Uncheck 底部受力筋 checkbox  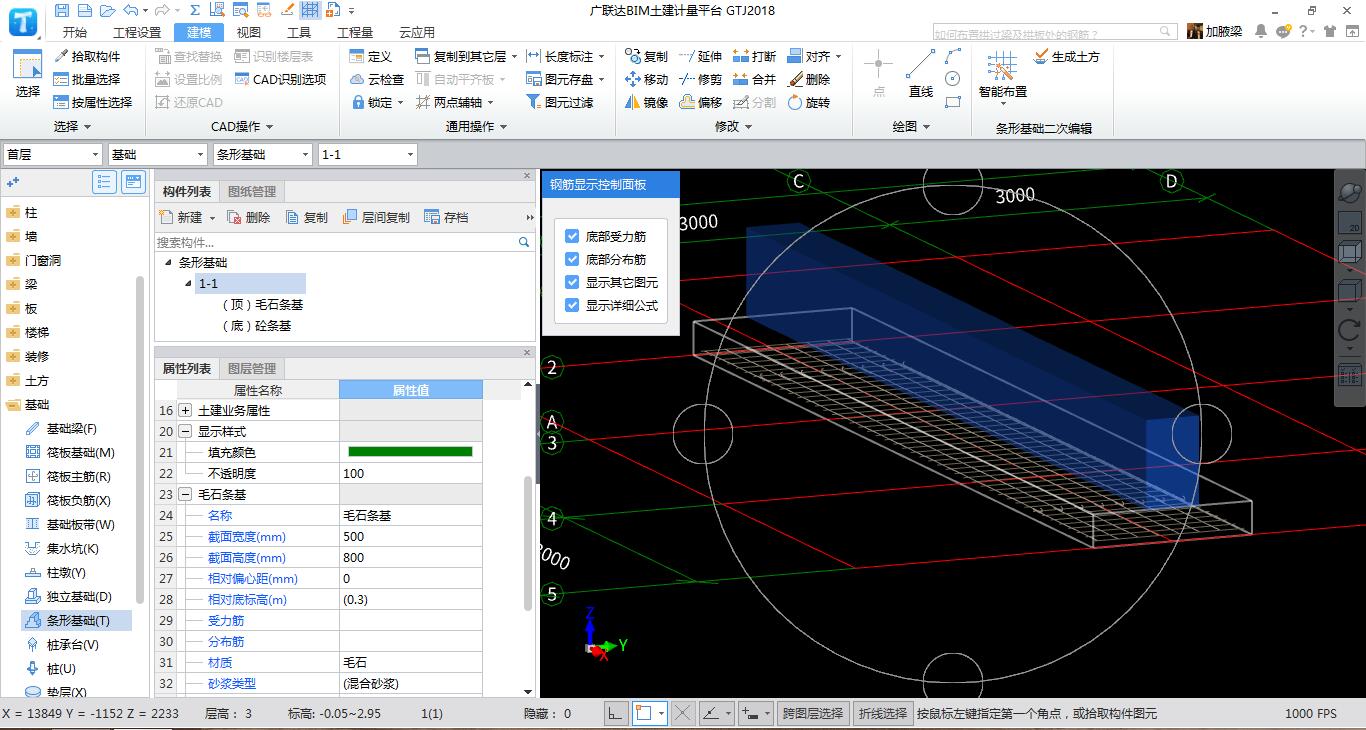[x=572, y=236]
